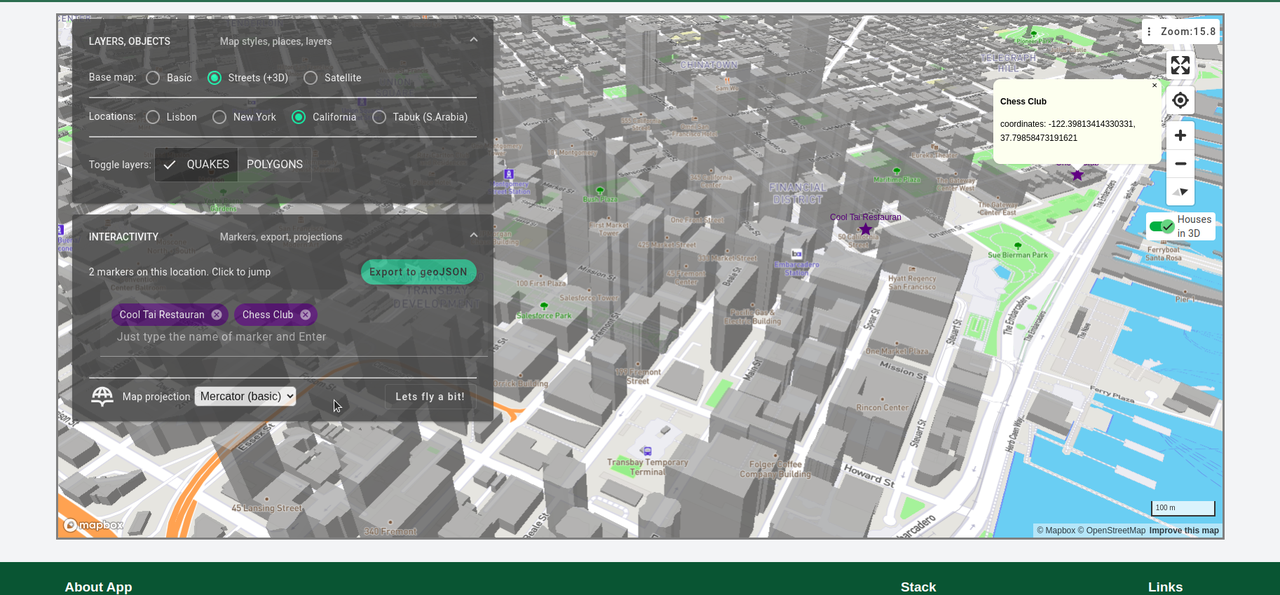The height and width of the screenshot is (595, 1280).
Task: Click the Mapbox logo in bottom-left corner
Action: (91, 524)
